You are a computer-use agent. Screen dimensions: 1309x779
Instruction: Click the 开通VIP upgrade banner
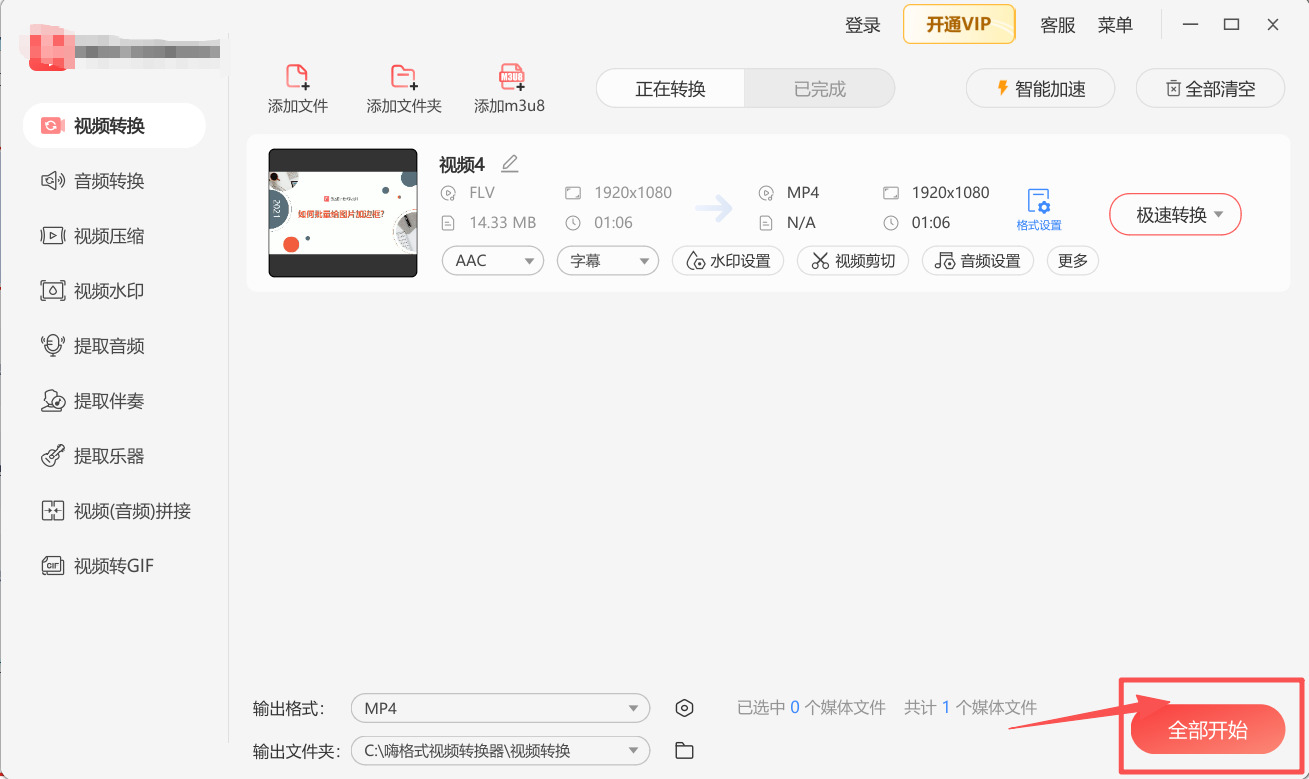point(958,24)
